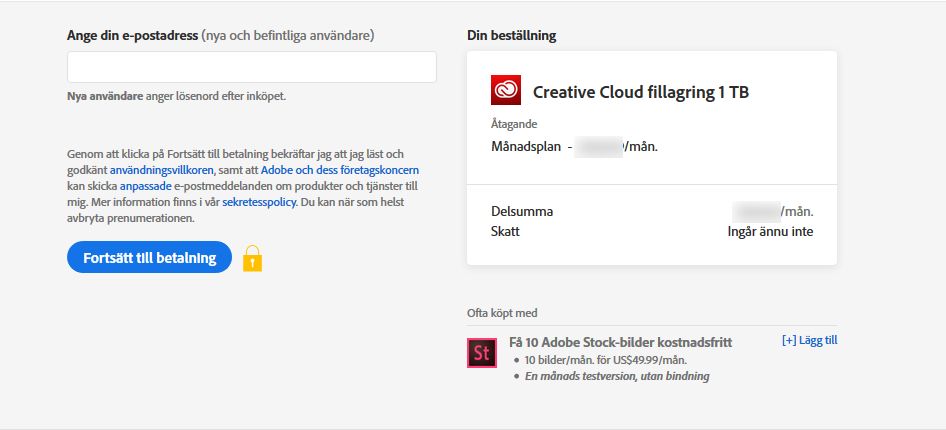Click Nya användare password note
The height and width of the screenshot is (430, 946).
tap(177, 96)
